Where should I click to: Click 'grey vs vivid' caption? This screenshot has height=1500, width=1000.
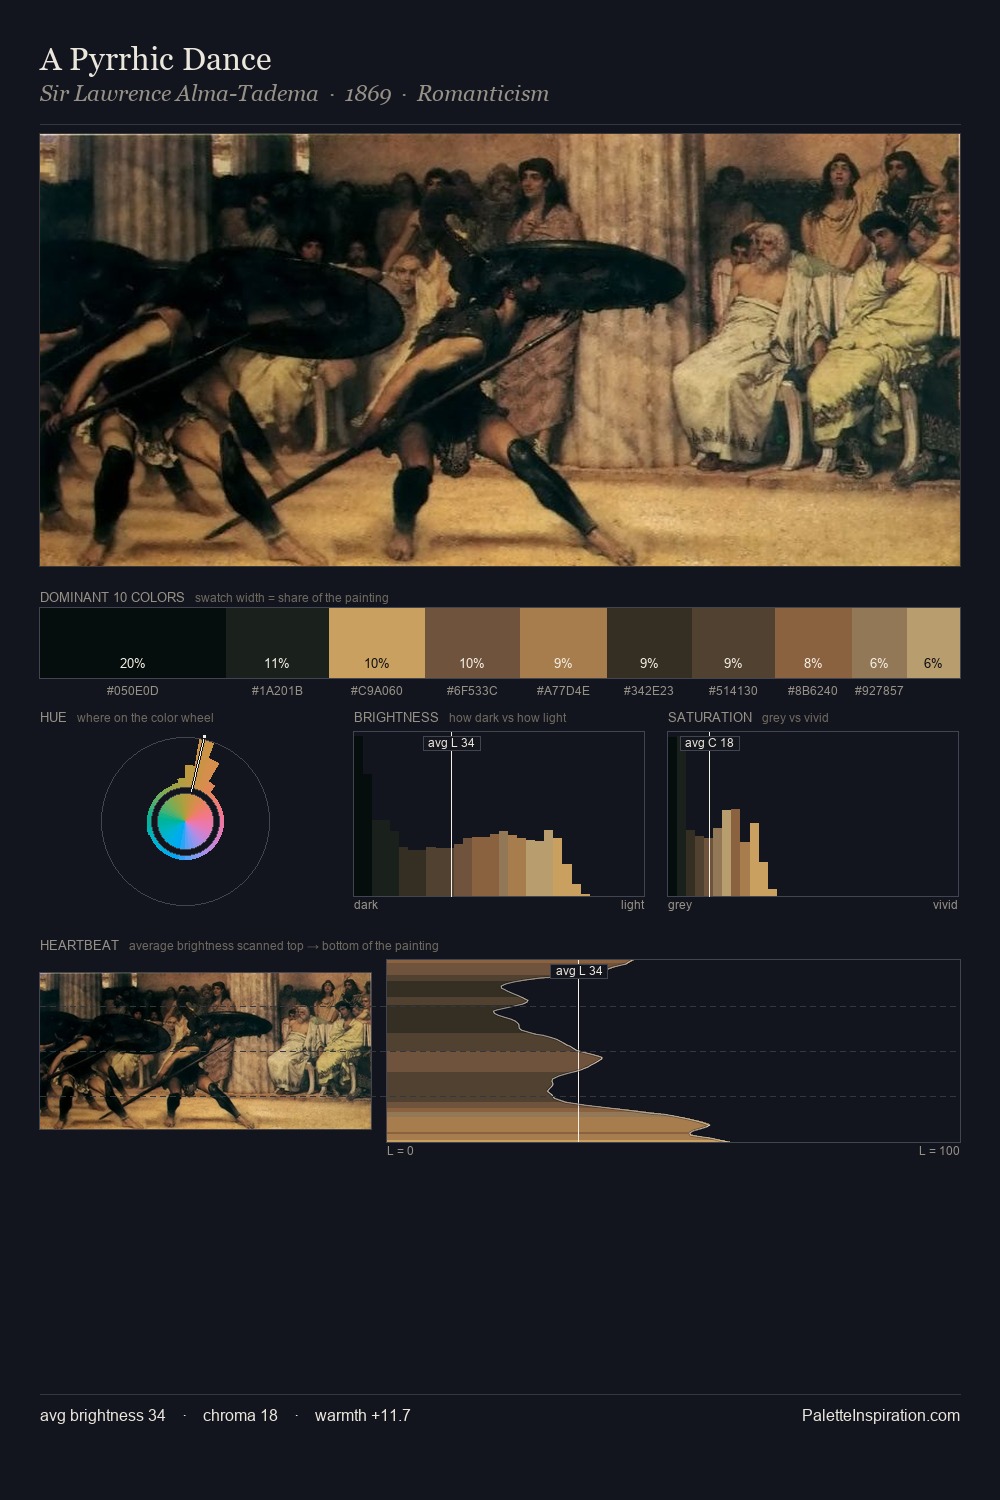[795, 718]
